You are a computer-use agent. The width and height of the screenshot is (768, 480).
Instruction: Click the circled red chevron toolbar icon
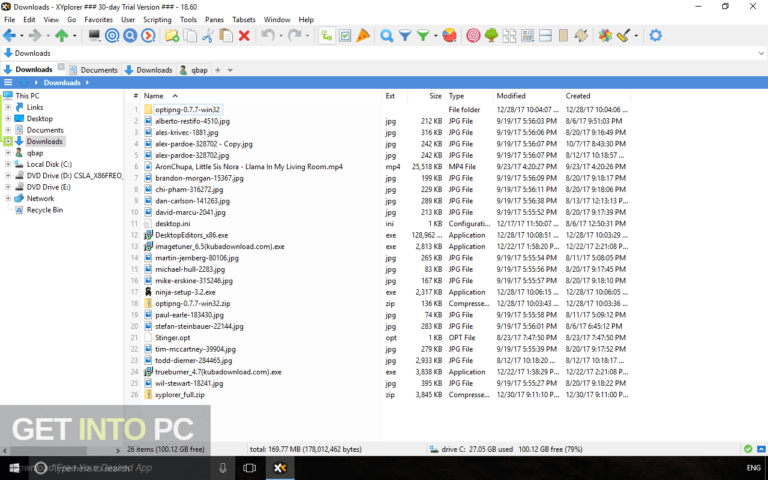pyautogui.click(x=148, y=35)
